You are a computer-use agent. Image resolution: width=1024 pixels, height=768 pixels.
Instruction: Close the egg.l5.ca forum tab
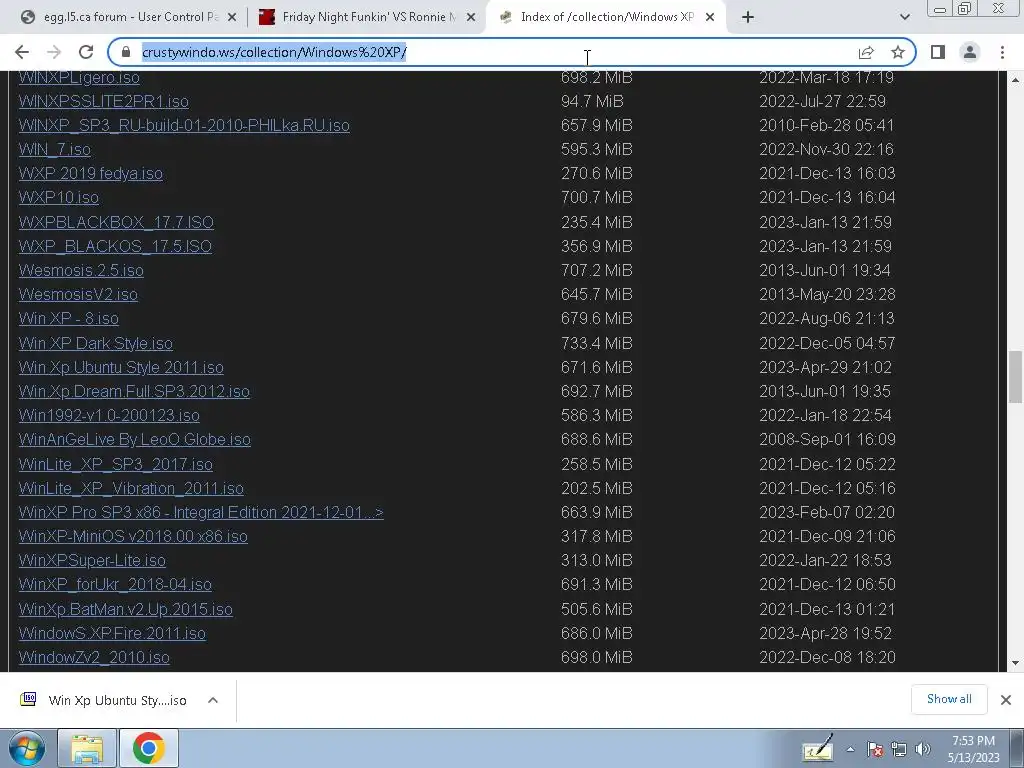232,18
